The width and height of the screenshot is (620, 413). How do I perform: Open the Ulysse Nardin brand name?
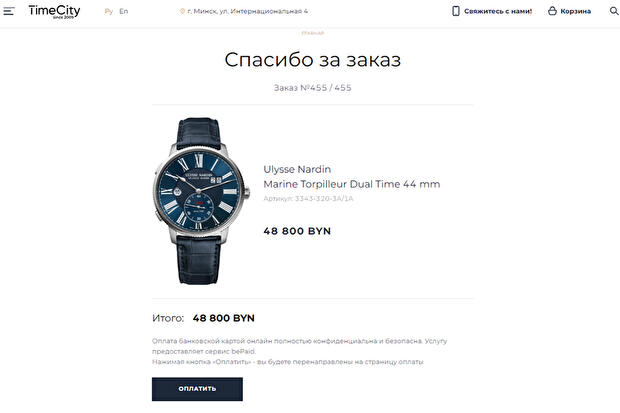(x=297, y=169)
